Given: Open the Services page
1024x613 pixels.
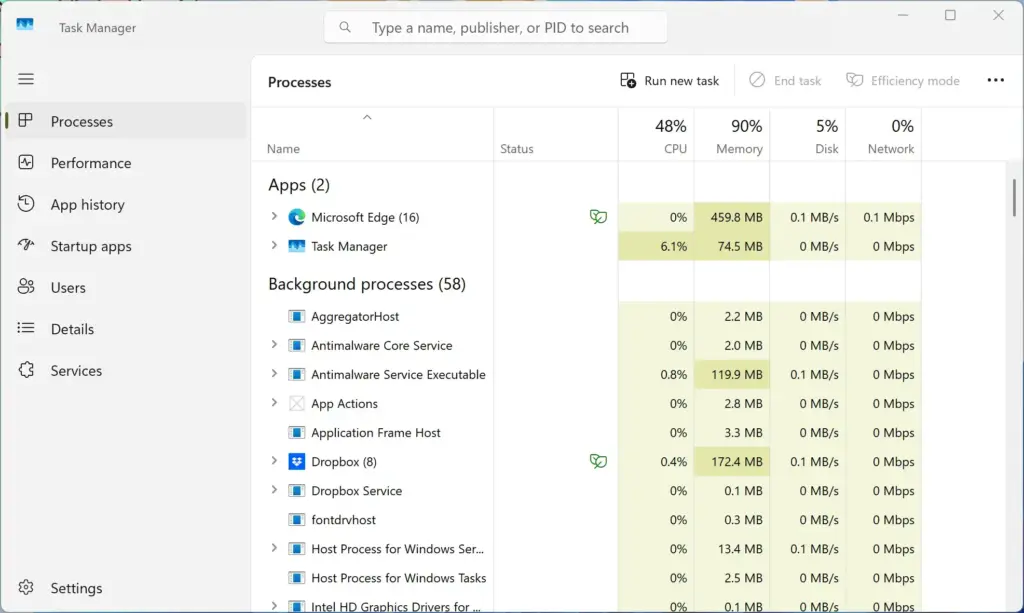Looking at the screenshot, I should 127,371.
